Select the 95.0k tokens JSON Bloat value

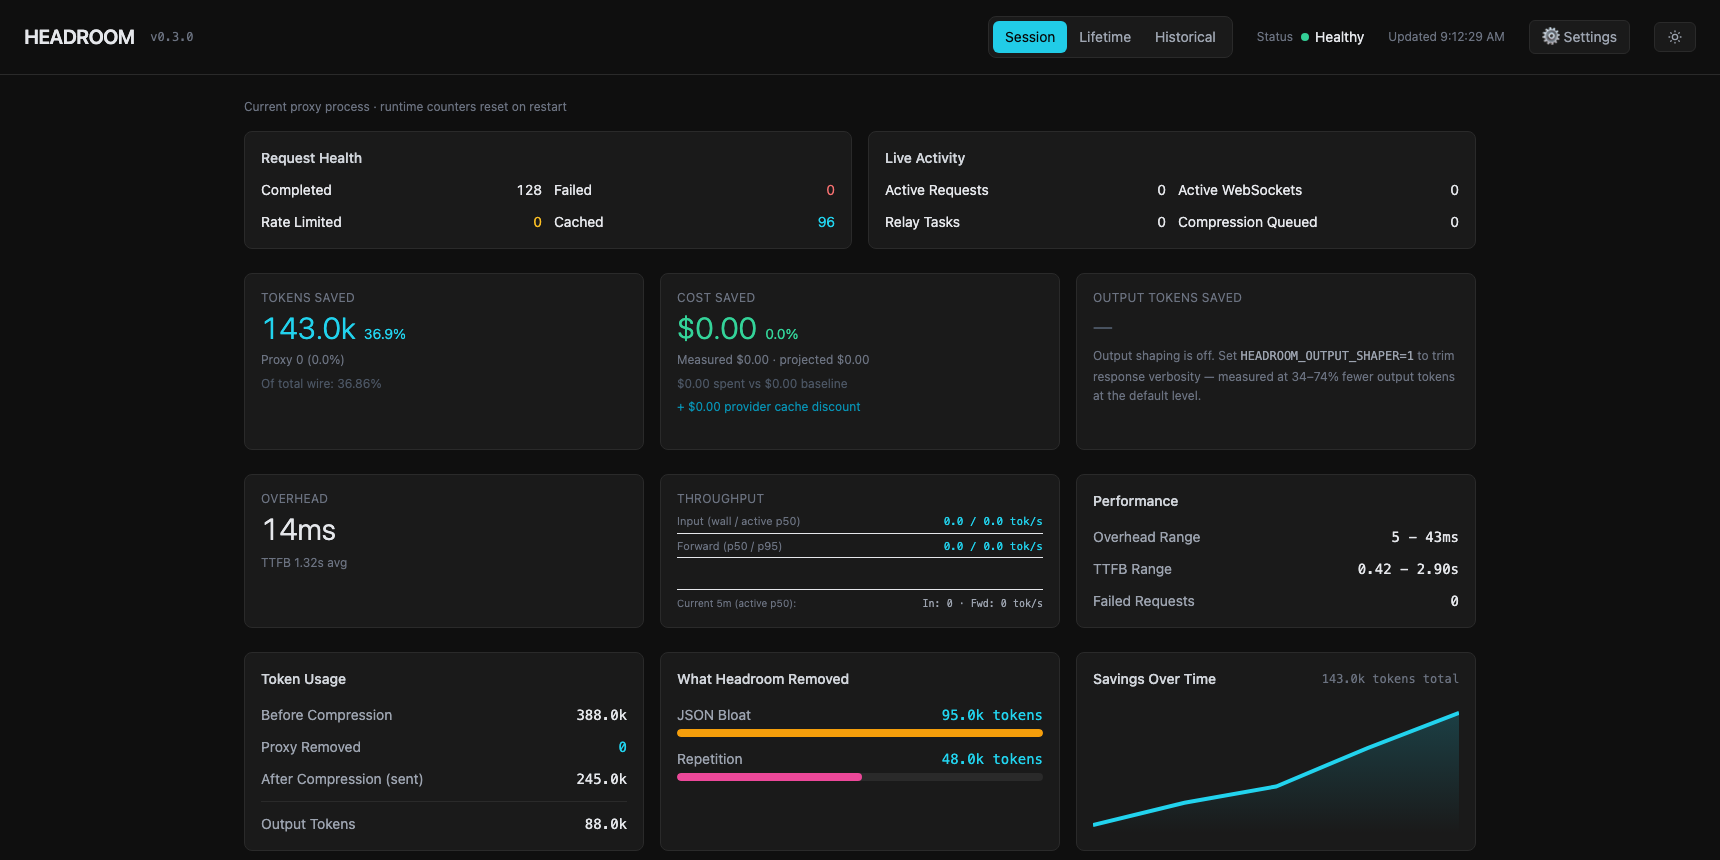[x=992, y=715]
